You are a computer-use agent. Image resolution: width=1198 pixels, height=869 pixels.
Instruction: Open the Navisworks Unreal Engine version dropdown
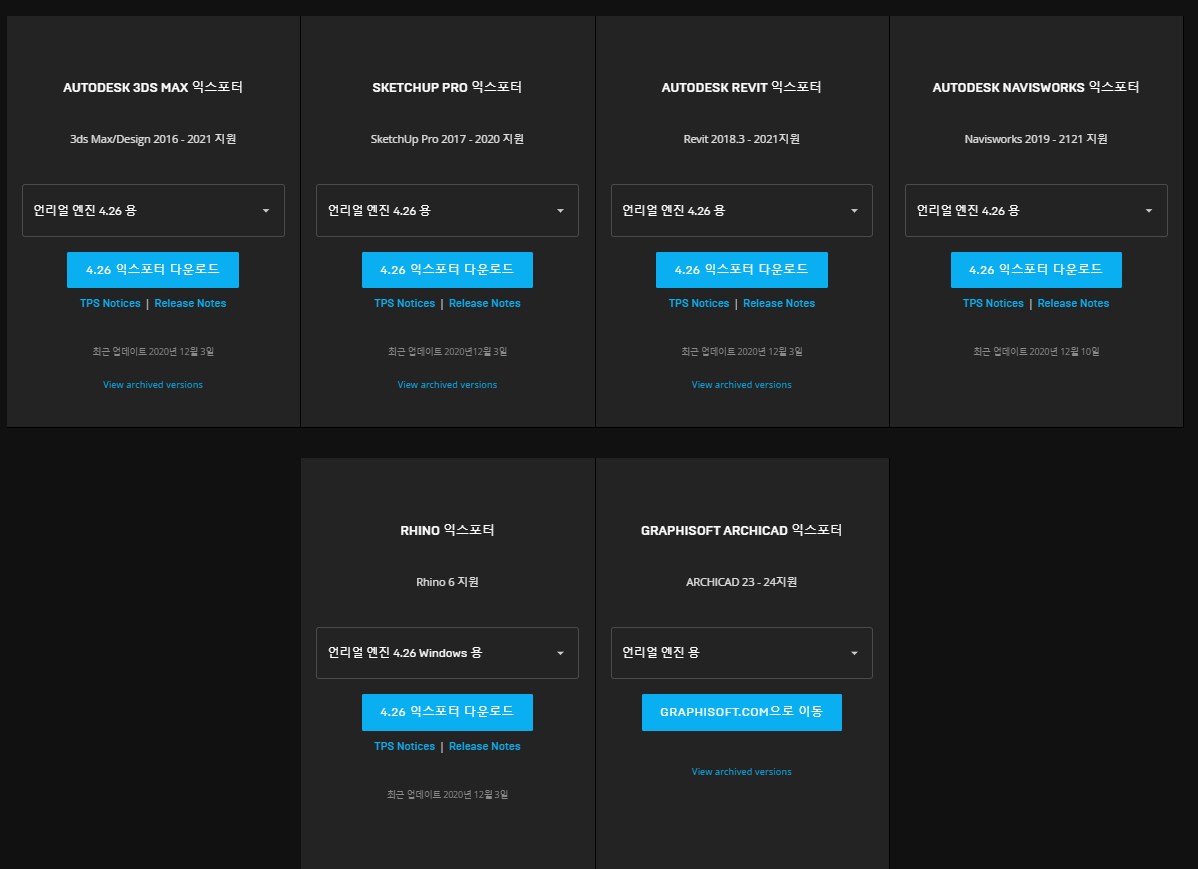coord(1036,210)
